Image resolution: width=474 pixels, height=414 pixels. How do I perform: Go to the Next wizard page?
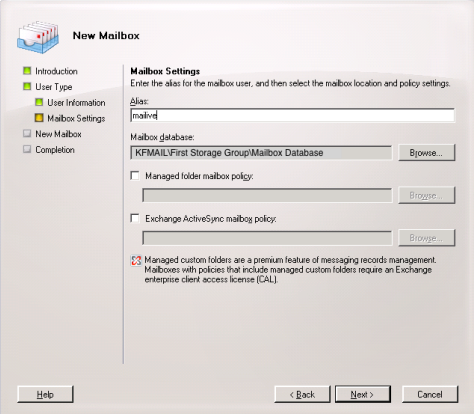pos(363,394)
